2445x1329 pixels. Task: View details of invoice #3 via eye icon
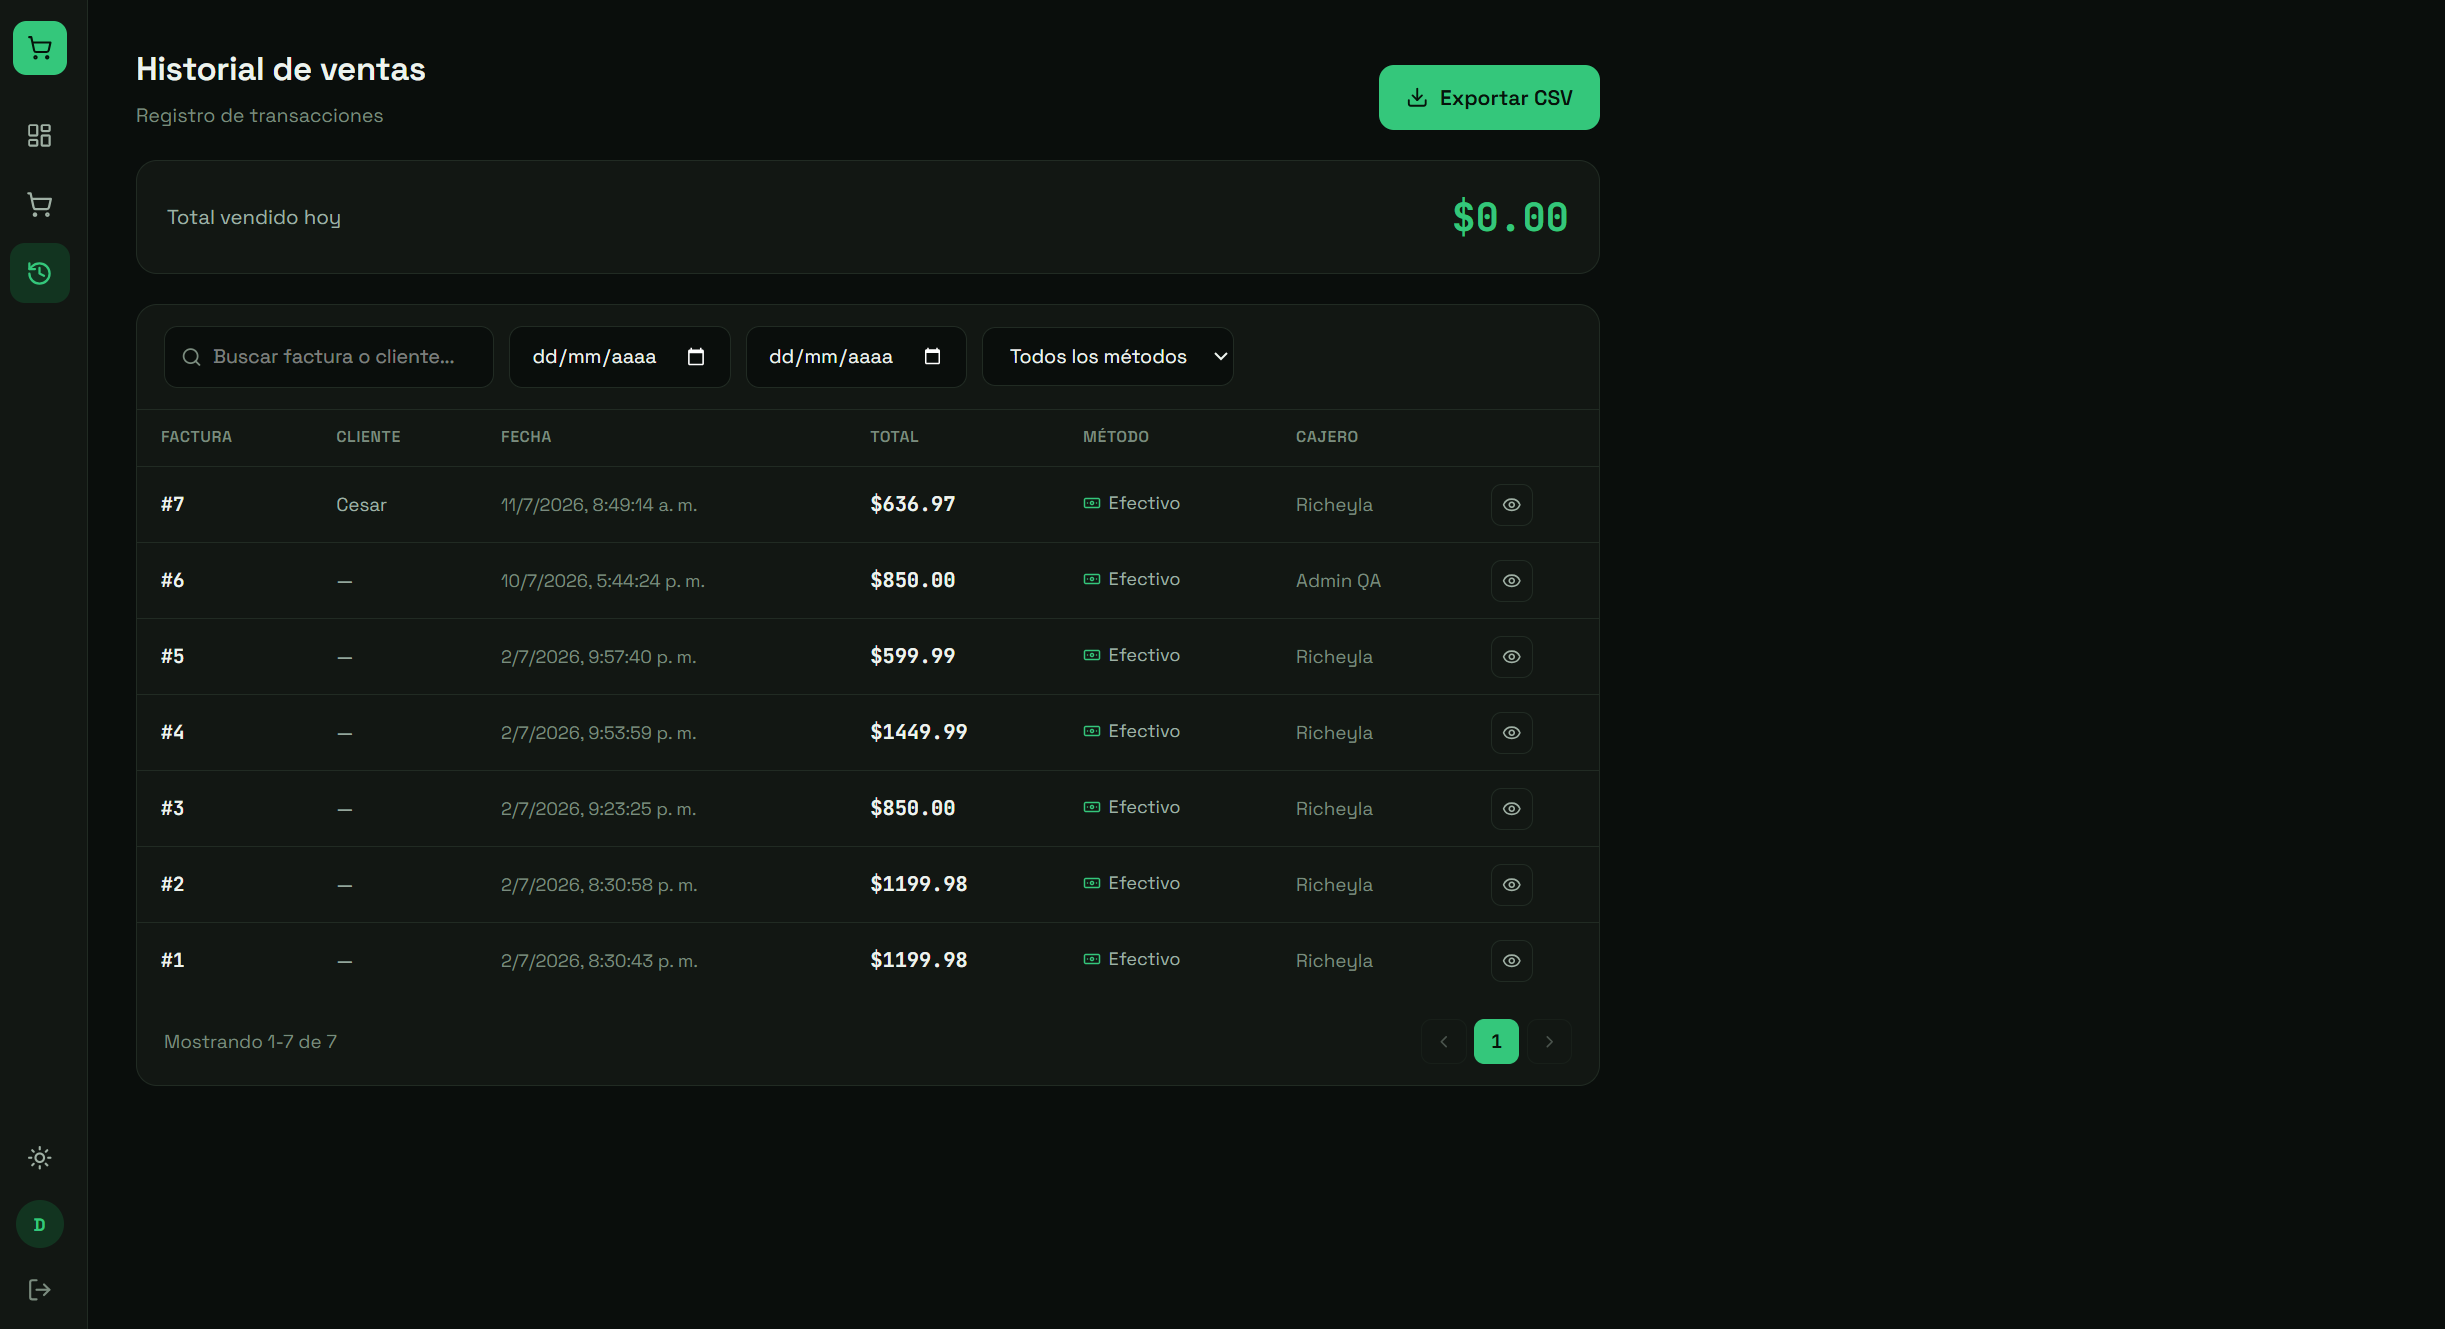coord(1512,809)
